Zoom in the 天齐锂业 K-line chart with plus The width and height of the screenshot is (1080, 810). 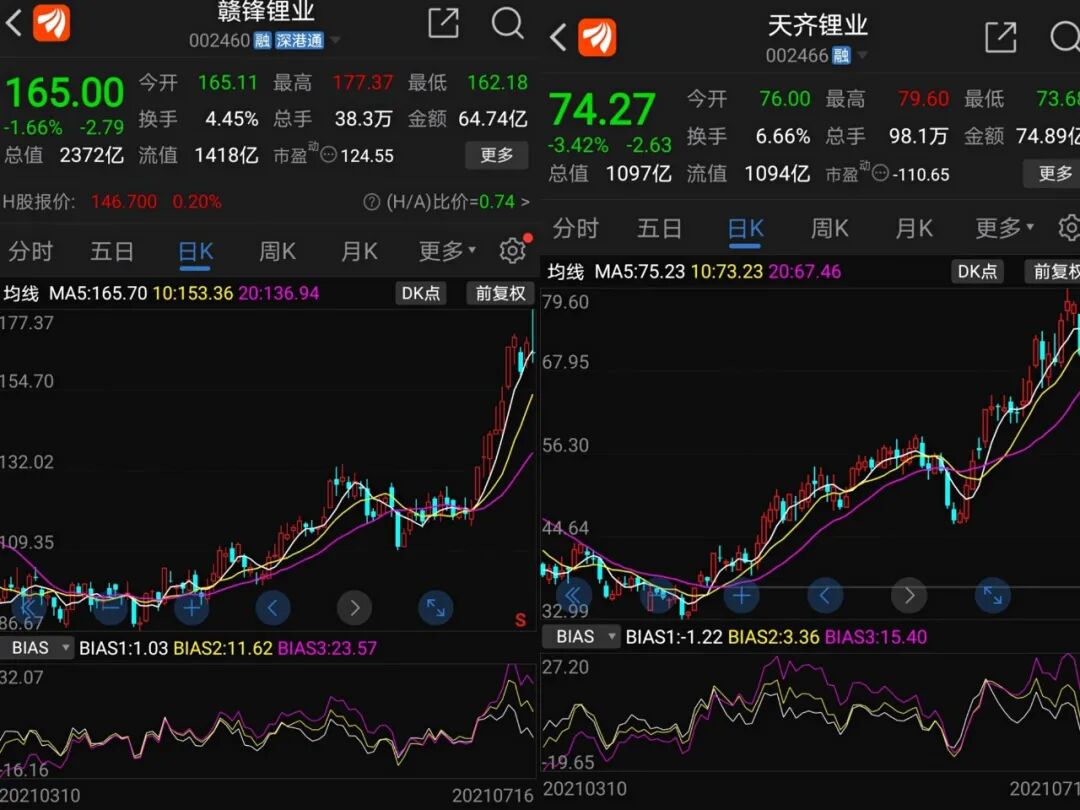point(741,595)
